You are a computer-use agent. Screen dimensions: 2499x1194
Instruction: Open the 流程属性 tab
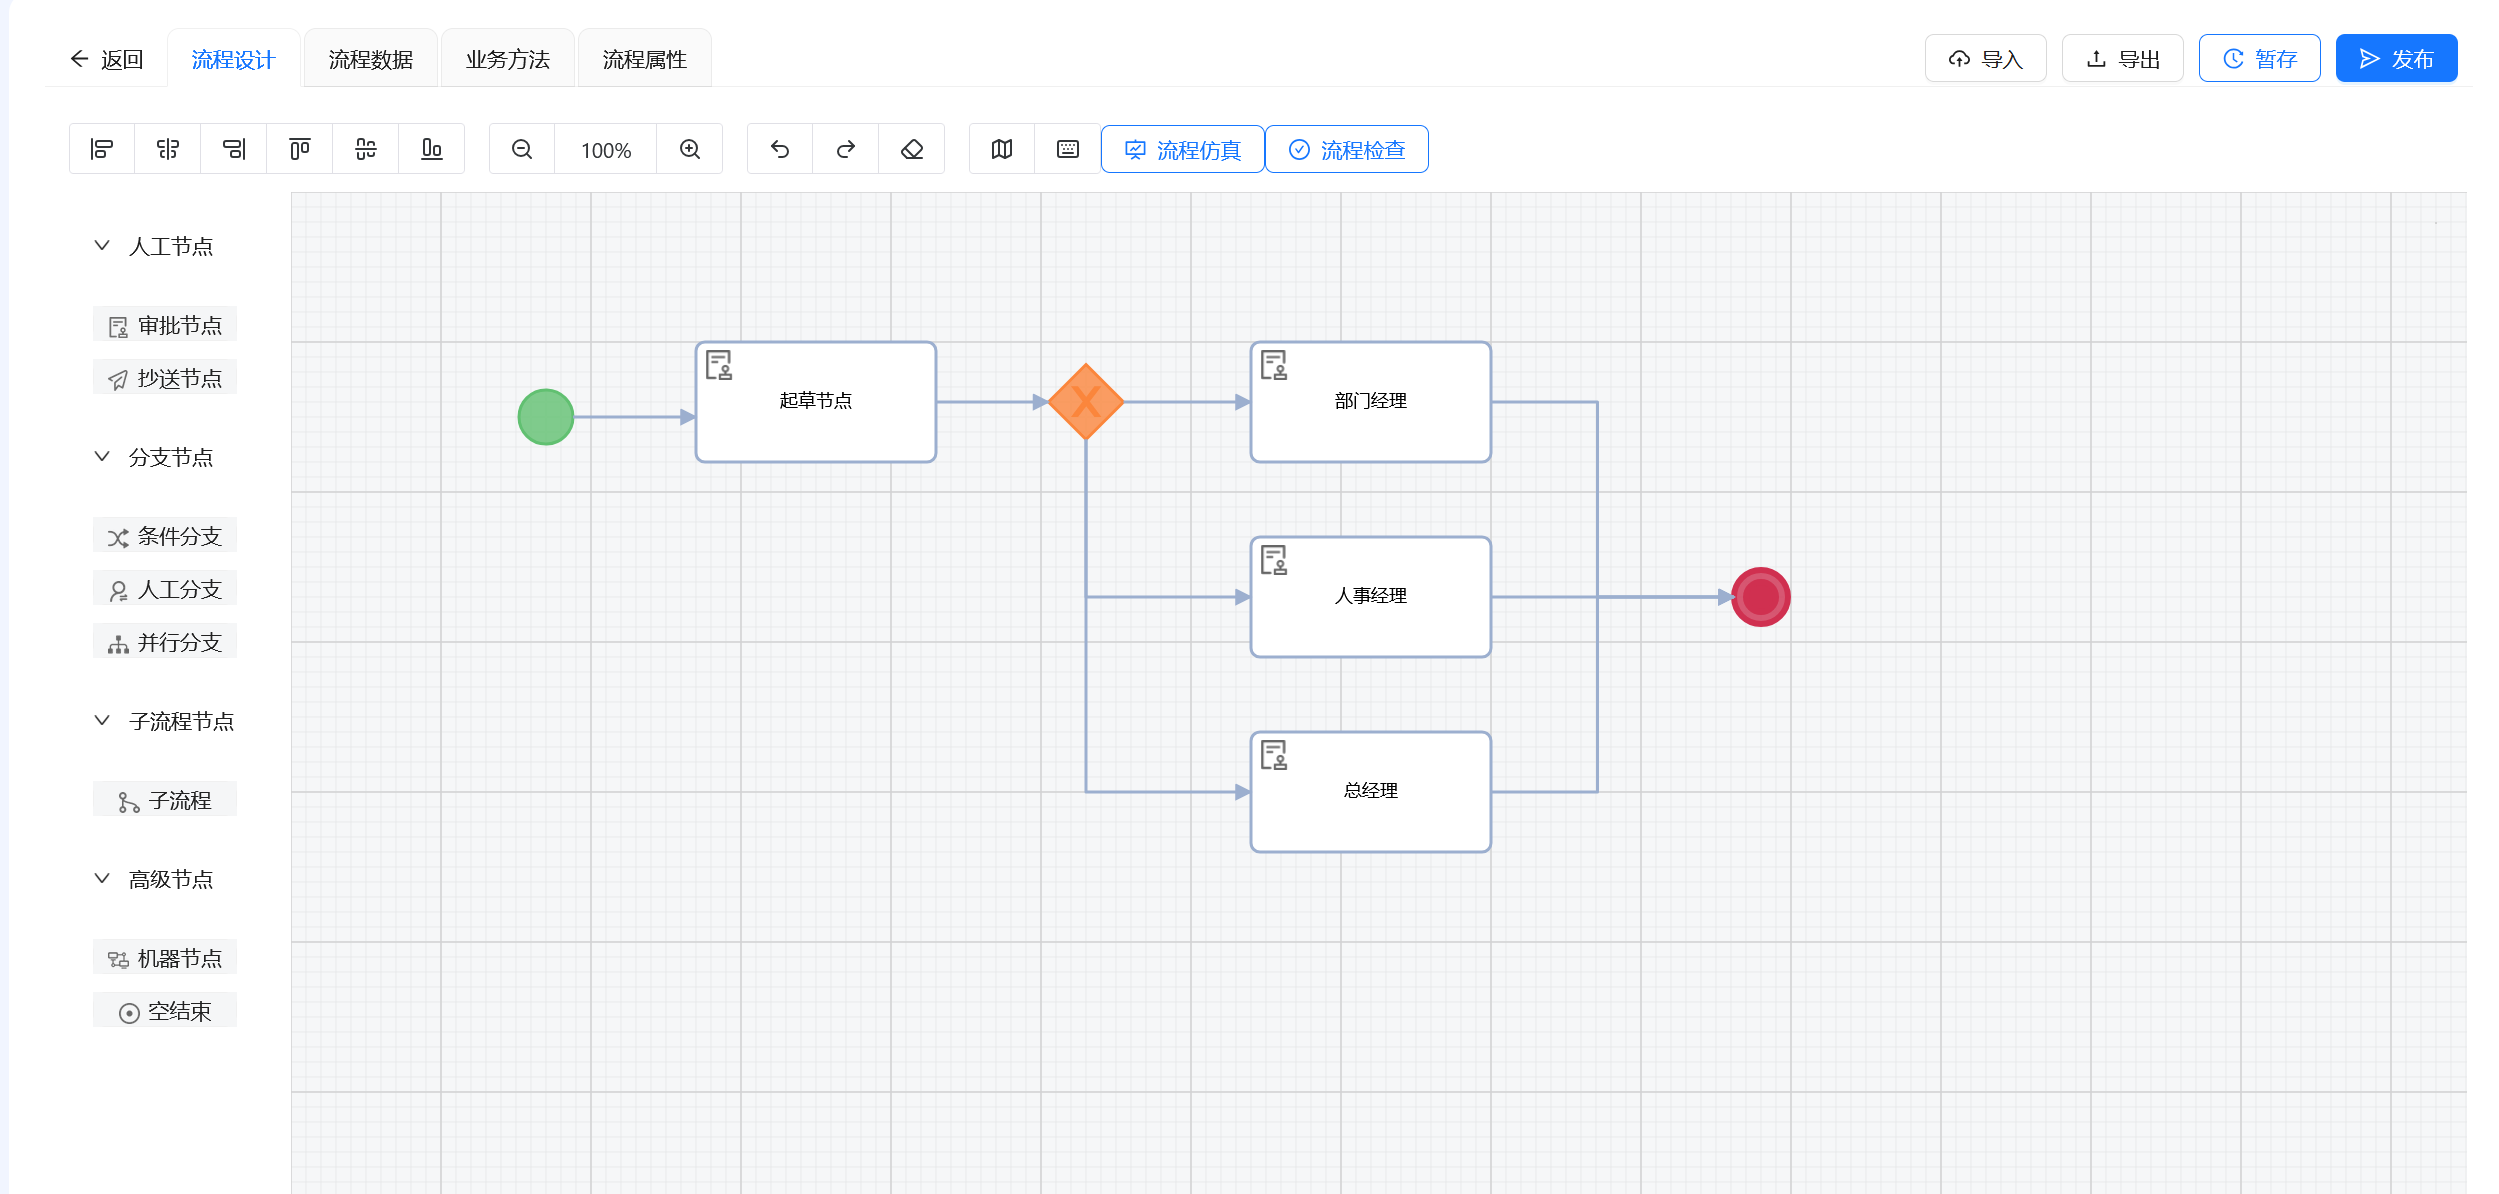click(x=644, y=59)
